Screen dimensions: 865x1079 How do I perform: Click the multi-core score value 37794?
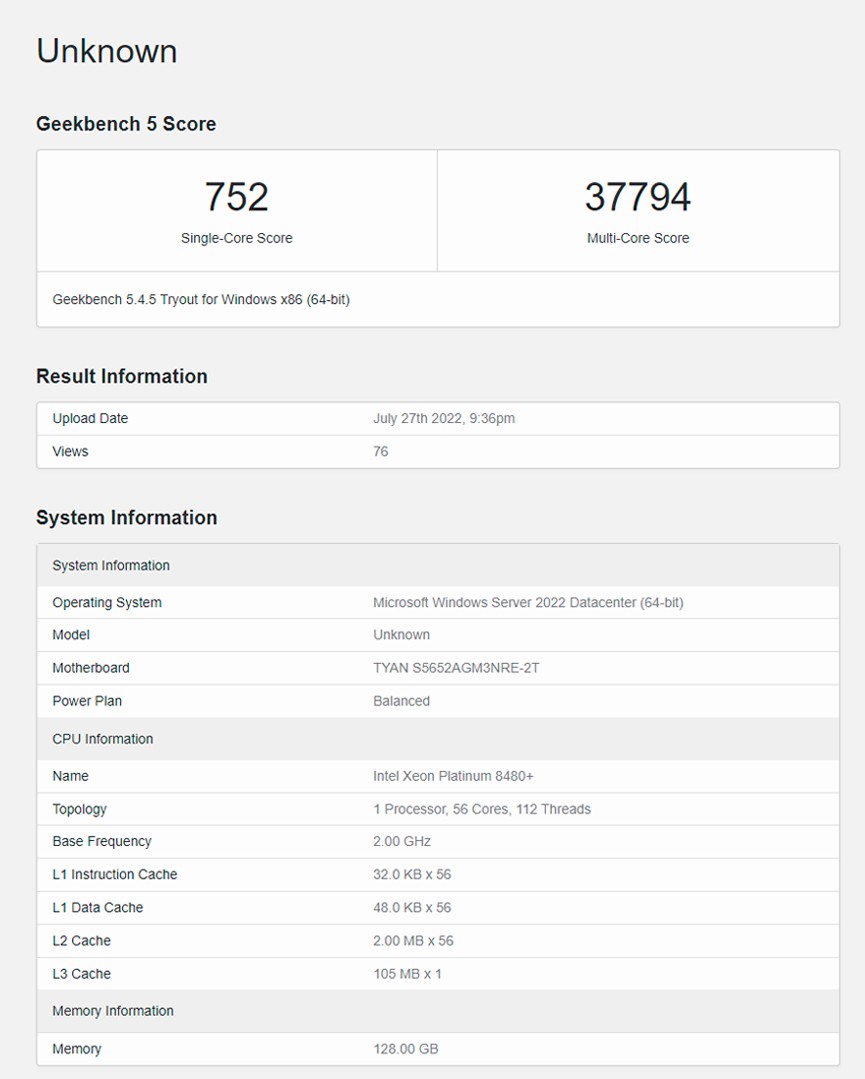(638, 197)
